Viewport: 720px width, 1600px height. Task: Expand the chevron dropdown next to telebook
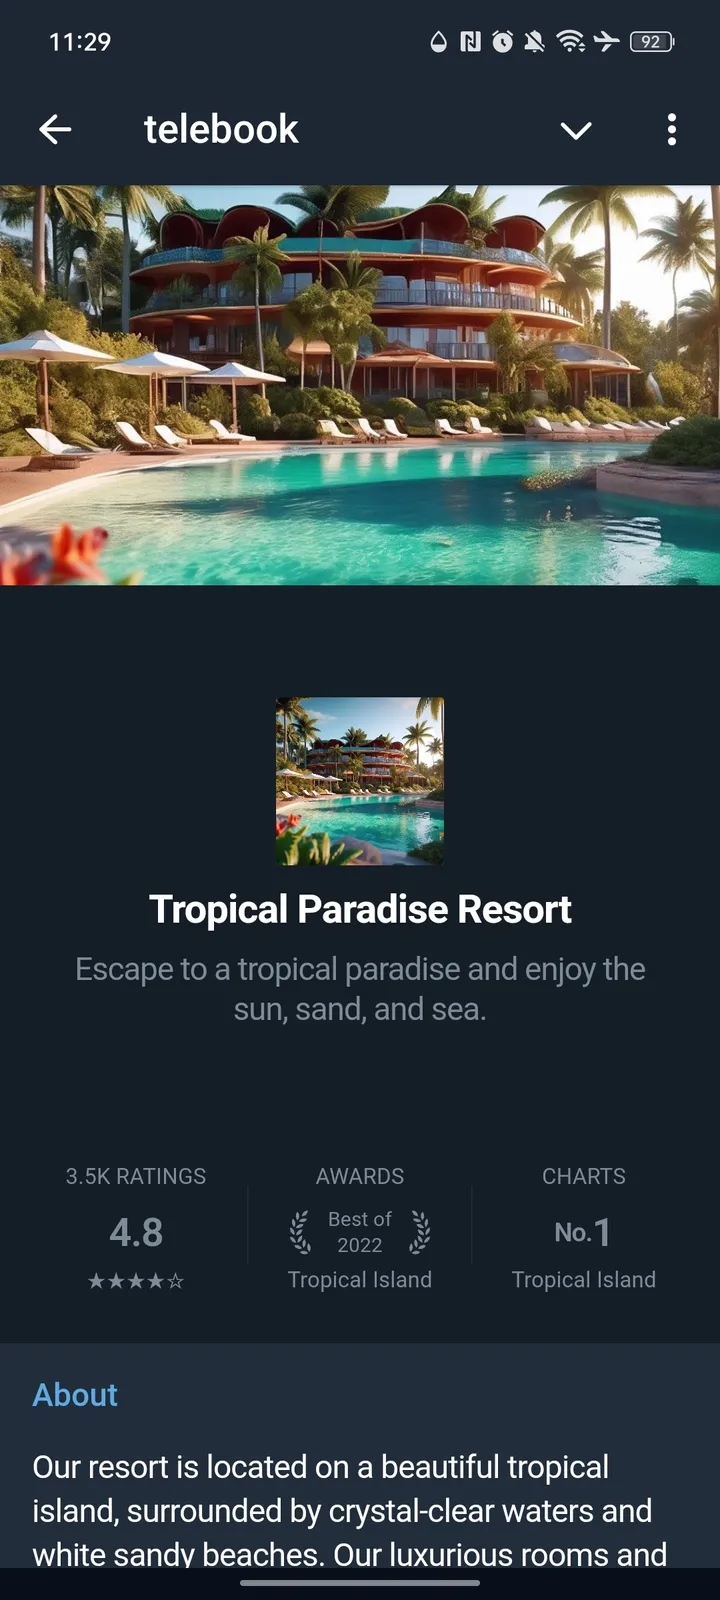click(x=576, y=130)
